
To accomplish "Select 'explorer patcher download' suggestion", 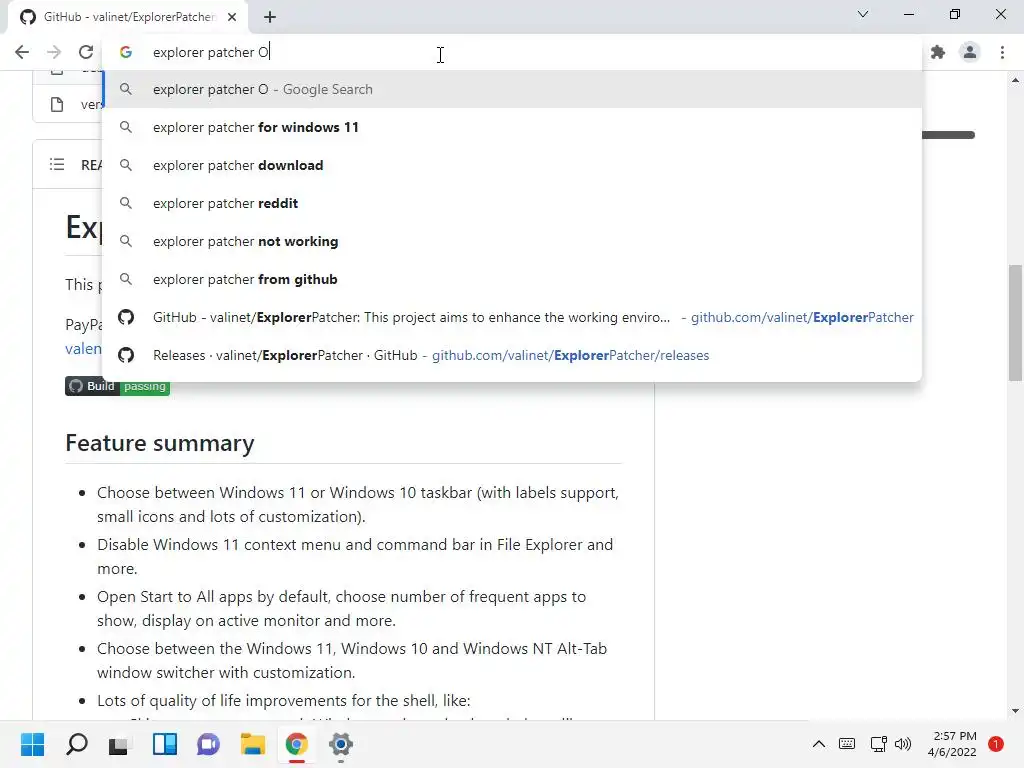I will pos(513,165).
